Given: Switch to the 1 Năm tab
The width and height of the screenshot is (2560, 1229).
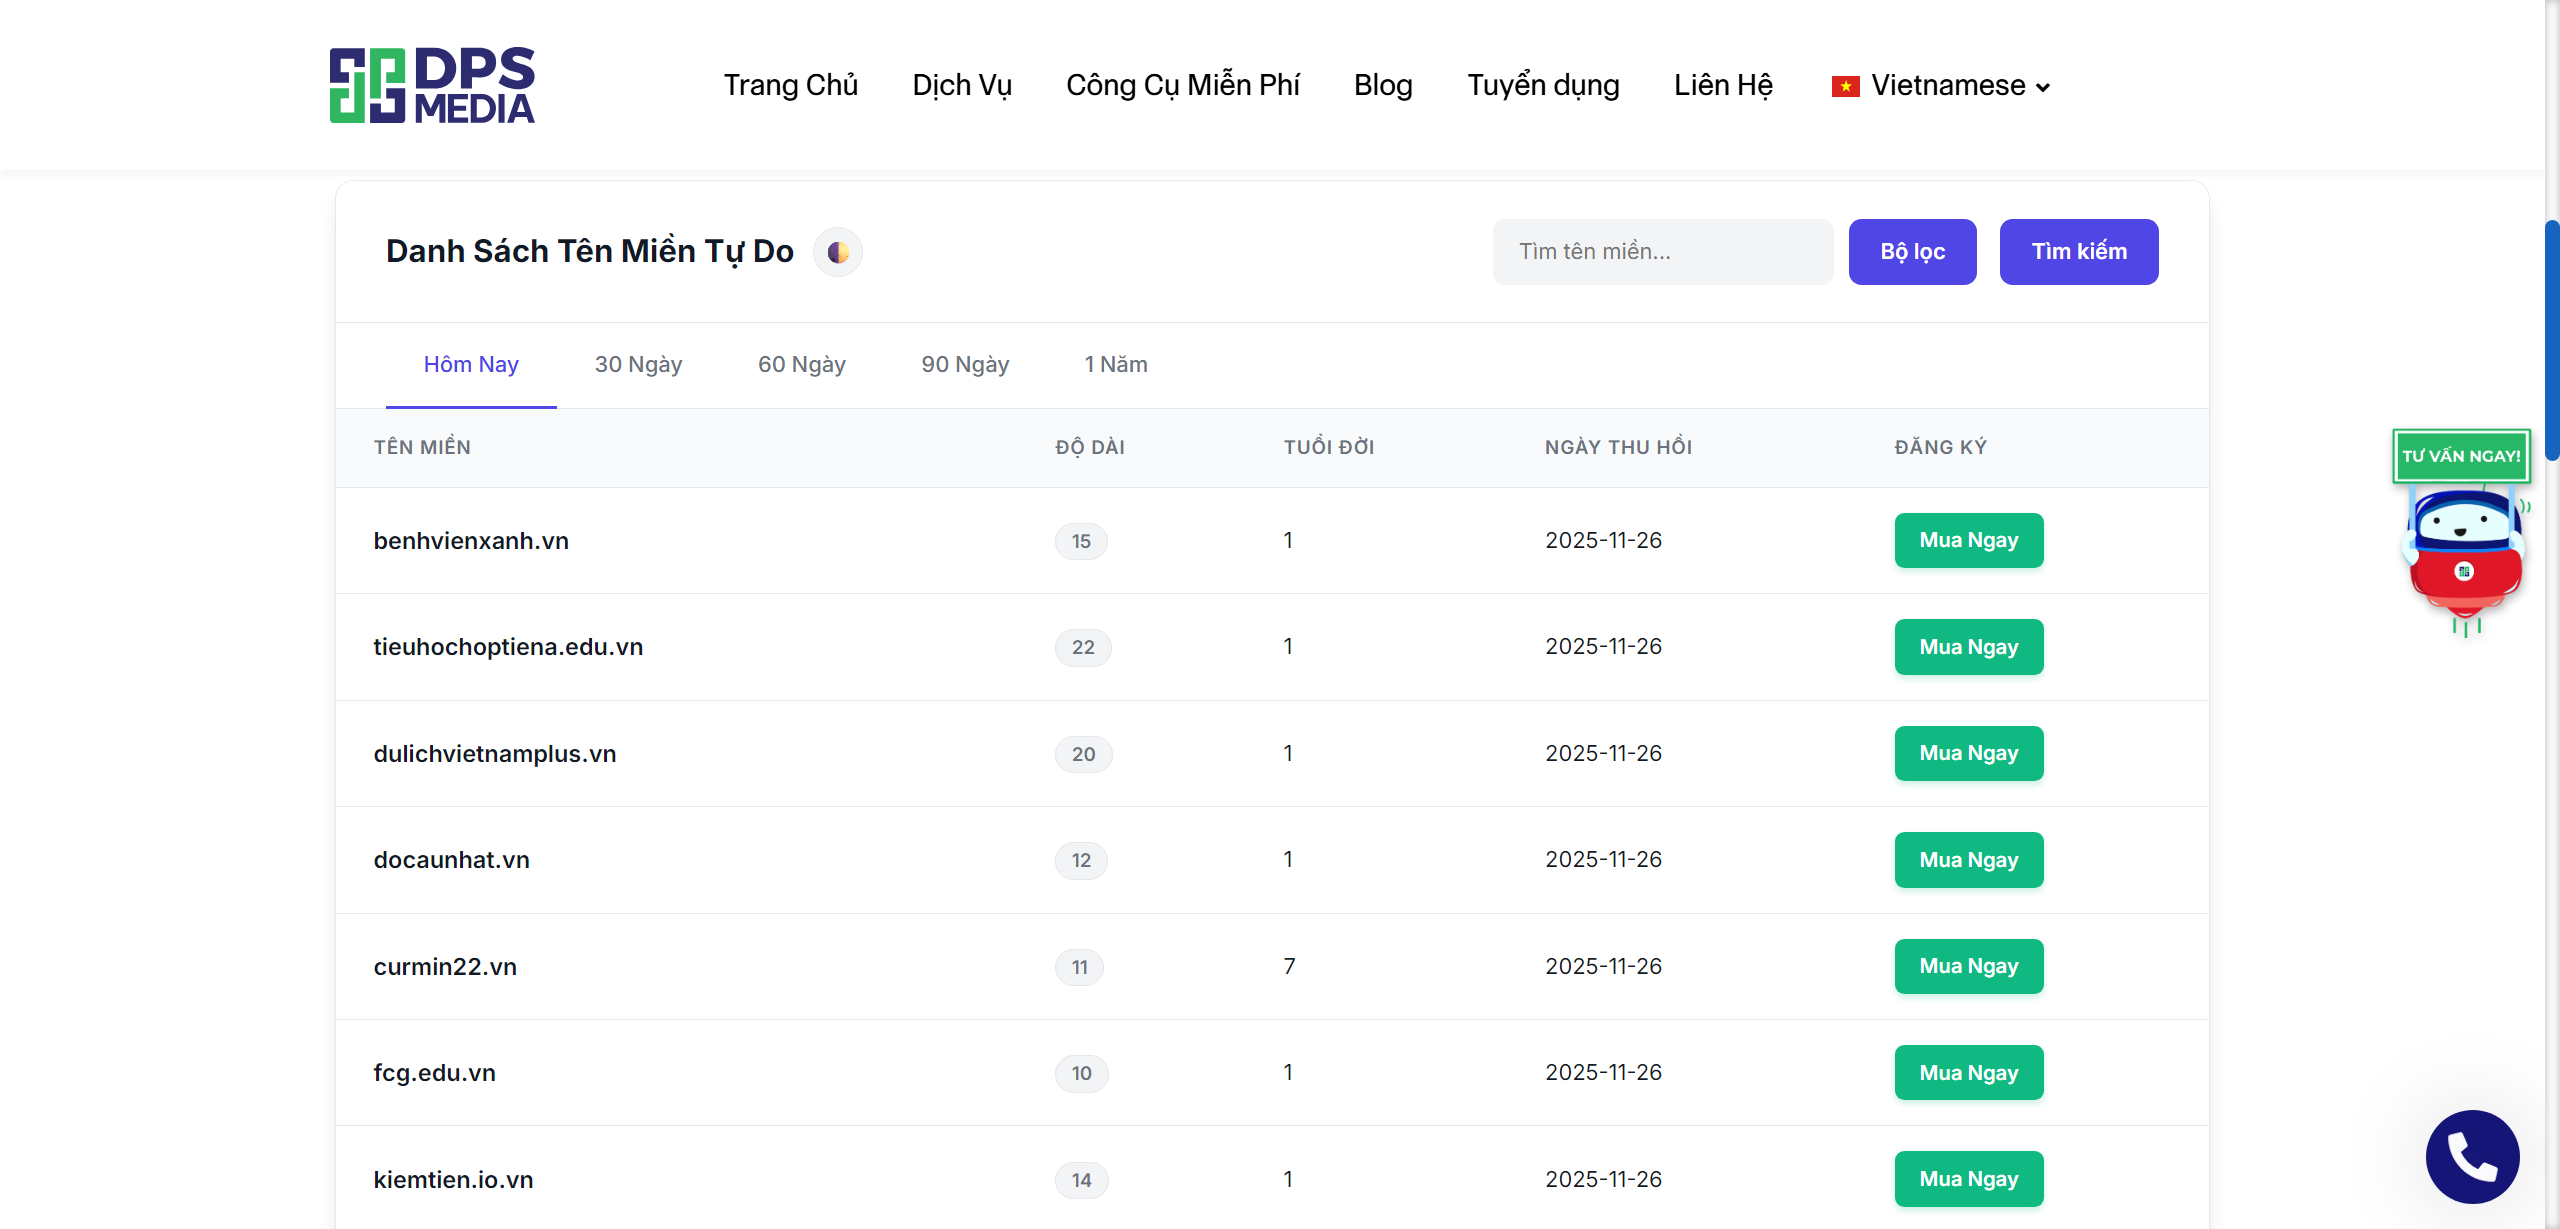Looking at the screenshot, I should pos(1116,365).
